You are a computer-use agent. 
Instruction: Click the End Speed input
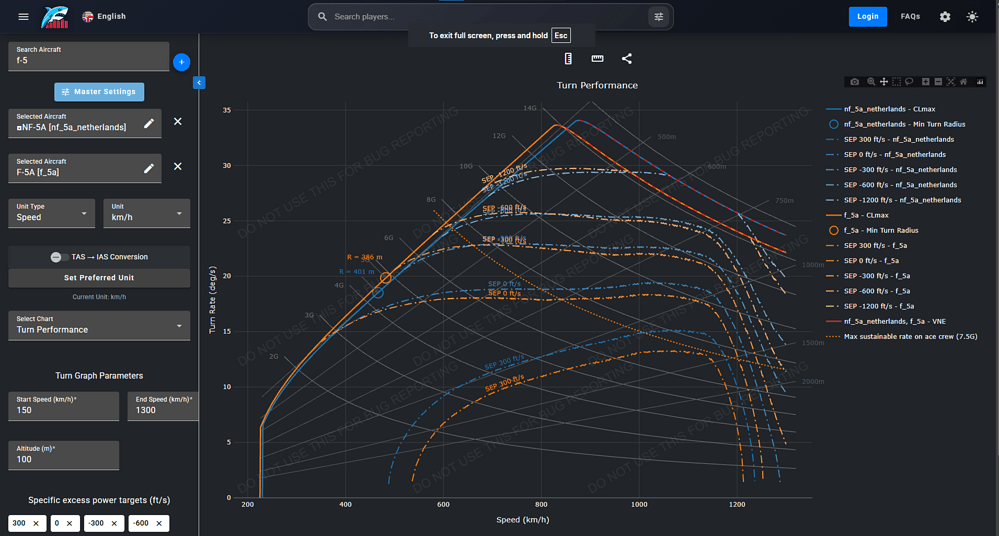click(x=163, y=406)
